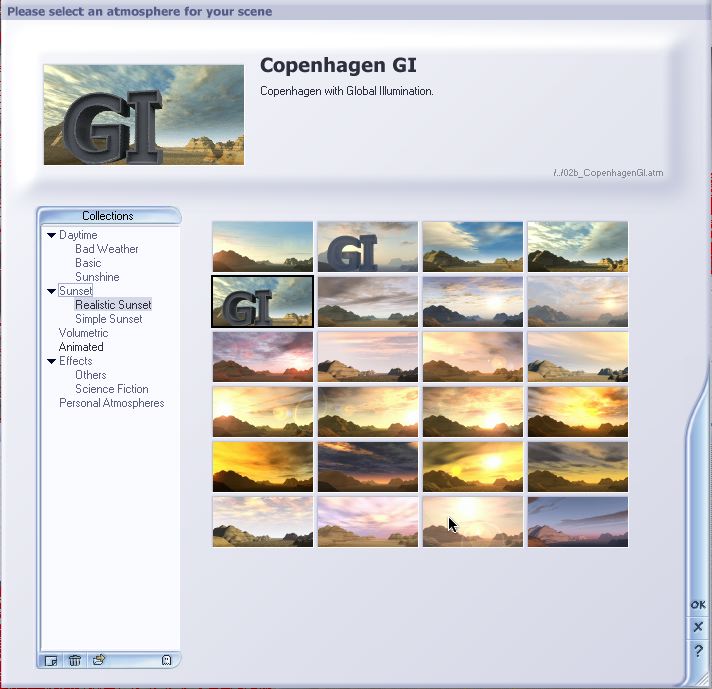Pick the first thumbnail in the first row
Viewport: 712px width, 689px height.
(262, 247)
